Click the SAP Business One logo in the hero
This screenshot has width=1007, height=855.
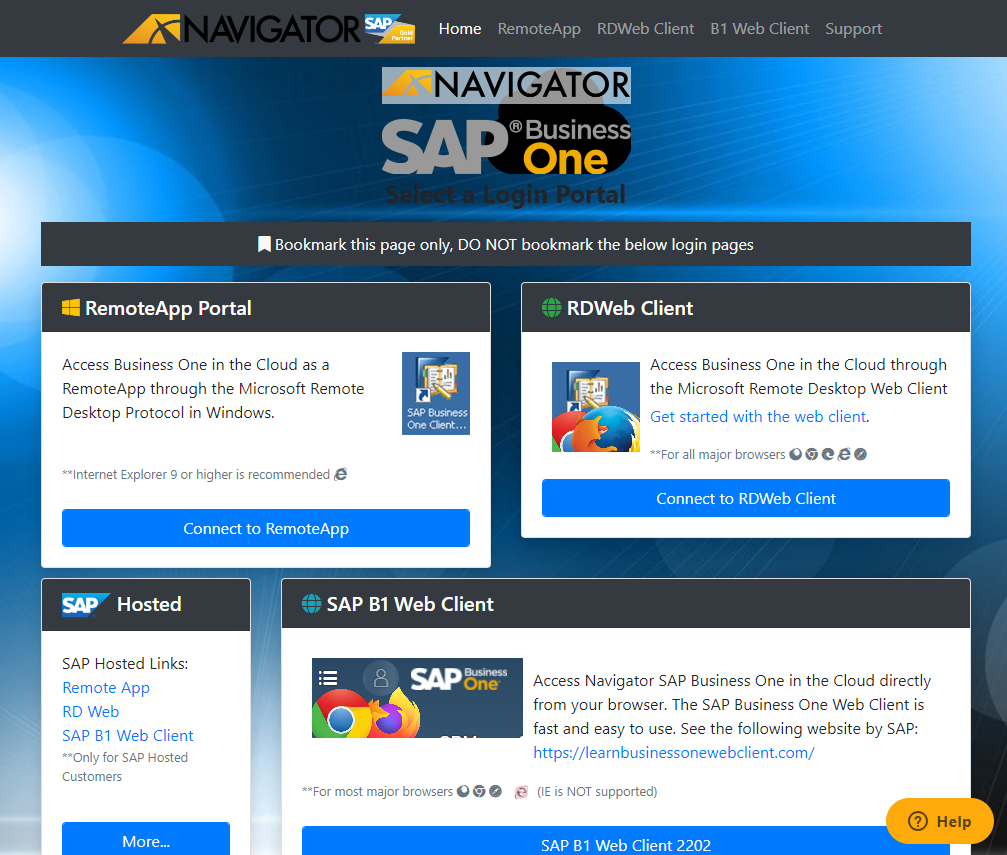pos(506,145)
